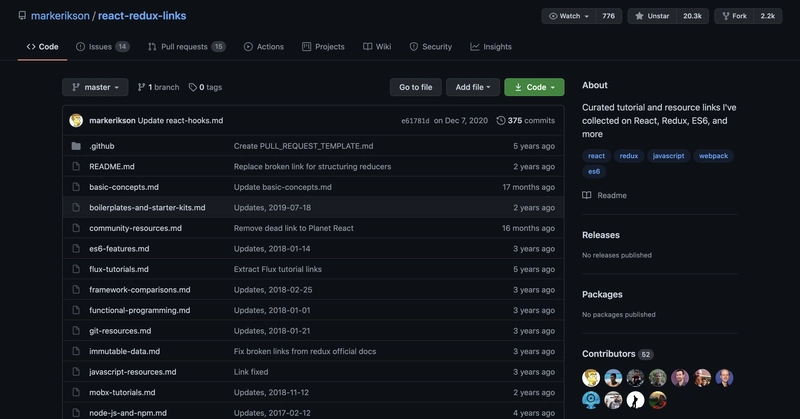Expand the green Code download dropdown
The image size is (800, 419).
coord(534,87)
